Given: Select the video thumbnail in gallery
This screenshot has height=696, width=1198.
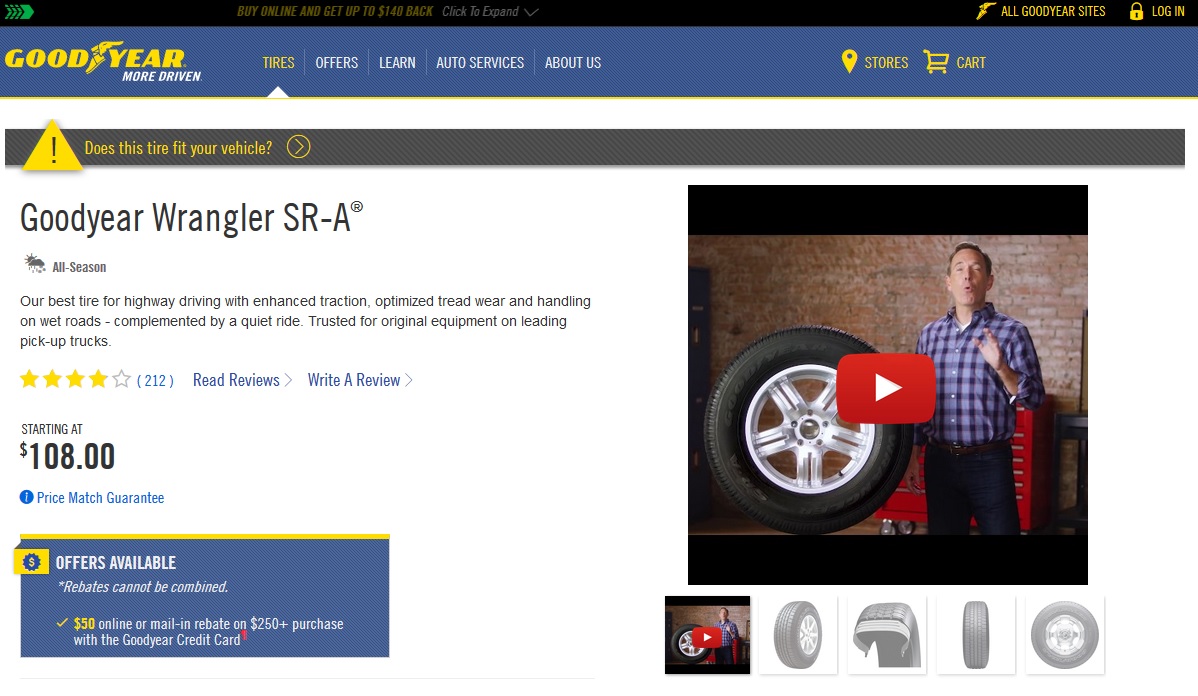Looking at the screenshot, I should click(707, 635).
